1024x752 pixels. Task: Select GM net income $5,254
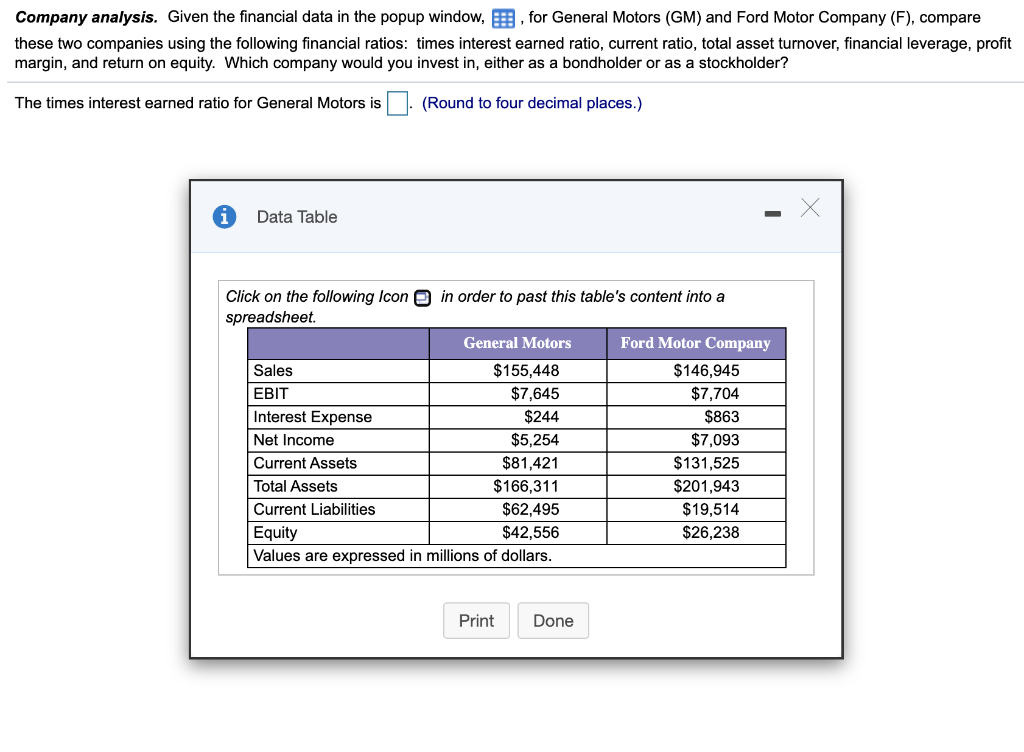[x=535, y=440]
